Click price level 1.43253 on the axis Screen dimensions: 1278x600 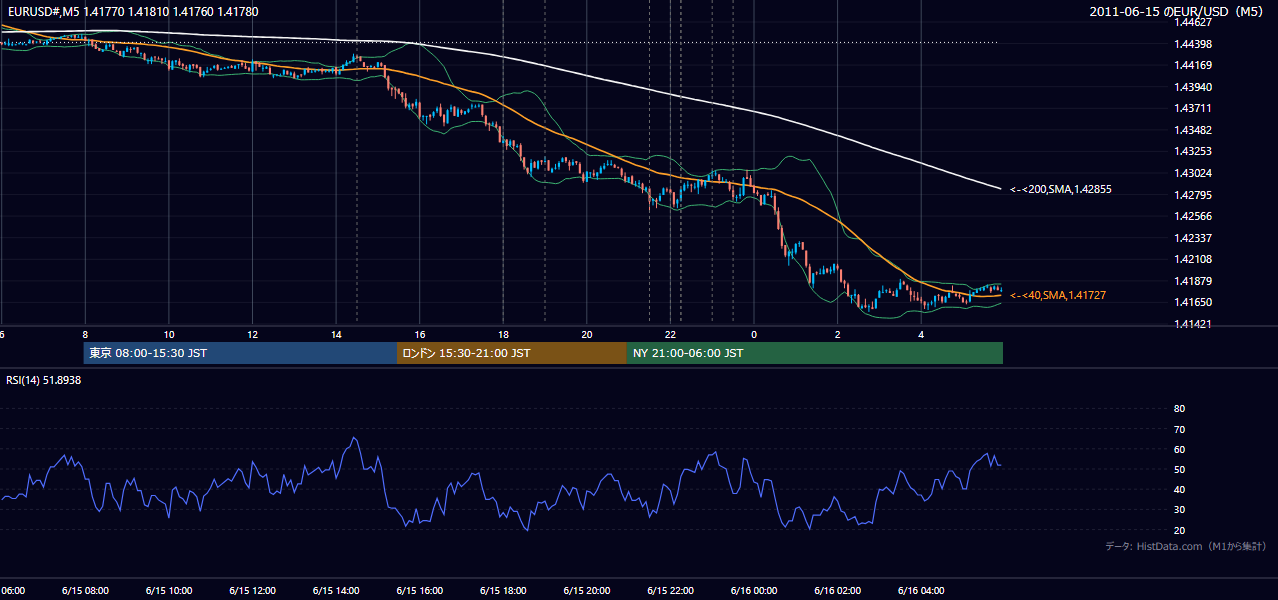click(x=1192, y=152)
